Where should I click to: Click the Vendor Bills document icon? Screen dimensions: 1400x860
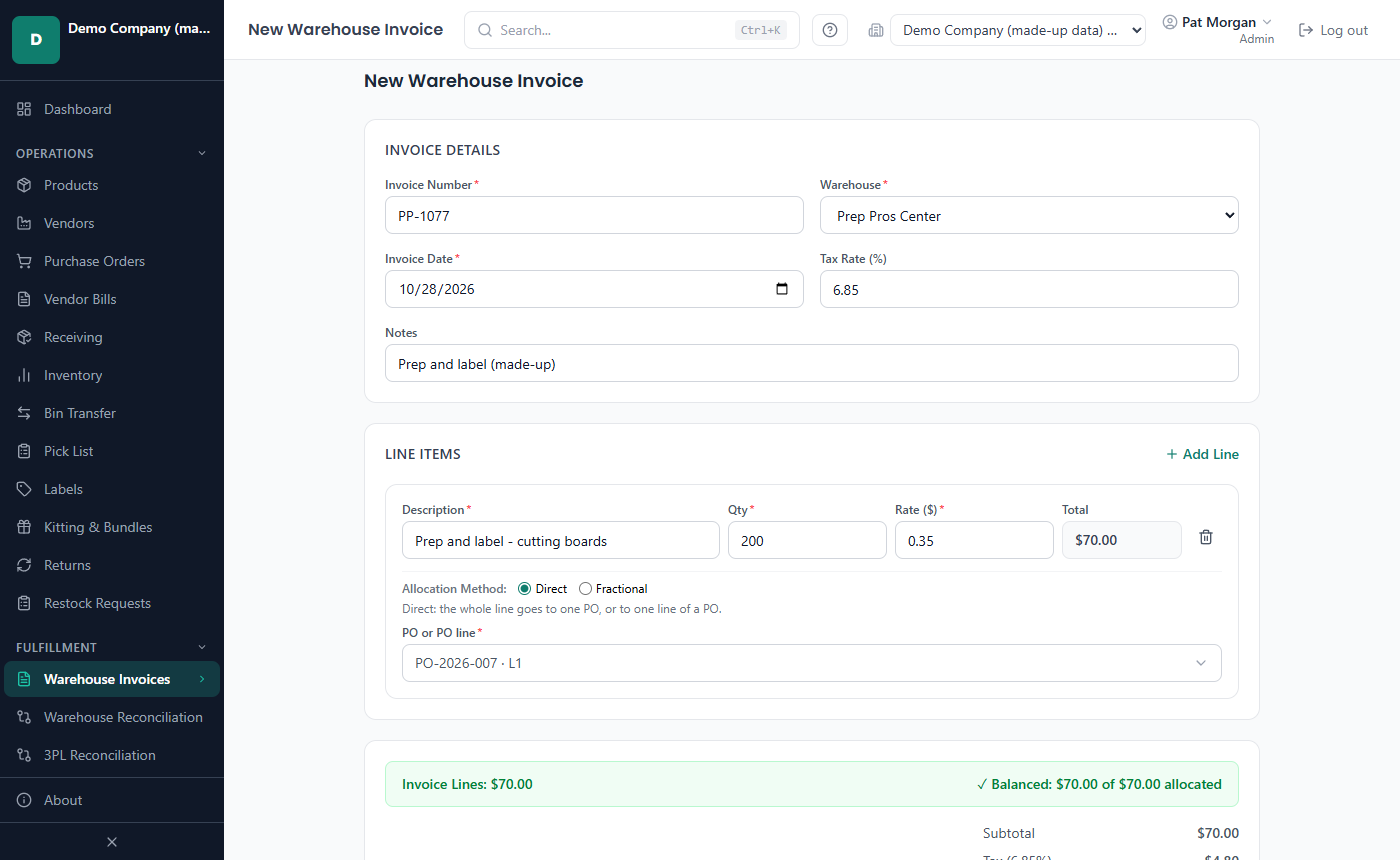tap(24, 299)
